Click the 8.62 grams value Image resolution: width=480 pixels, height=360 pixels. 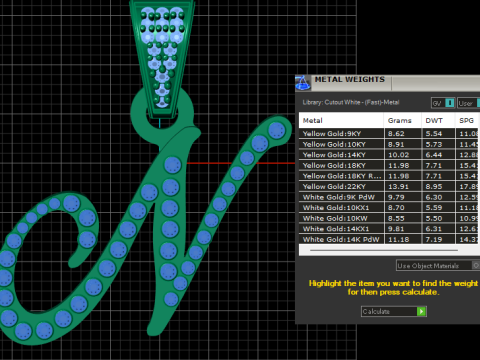[396, 133]
